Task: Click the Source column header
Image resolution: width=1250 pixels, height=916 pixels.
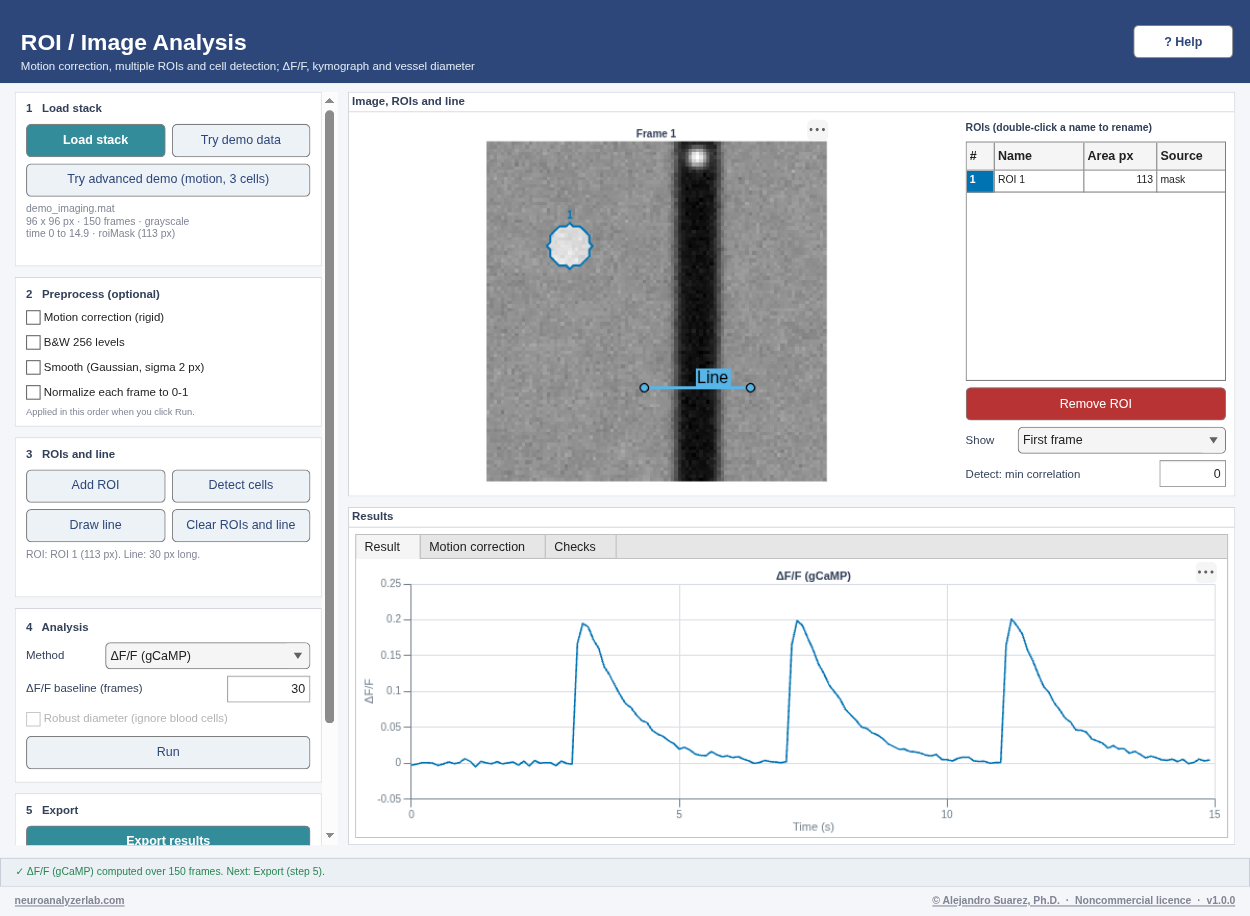Action: 1191,156
